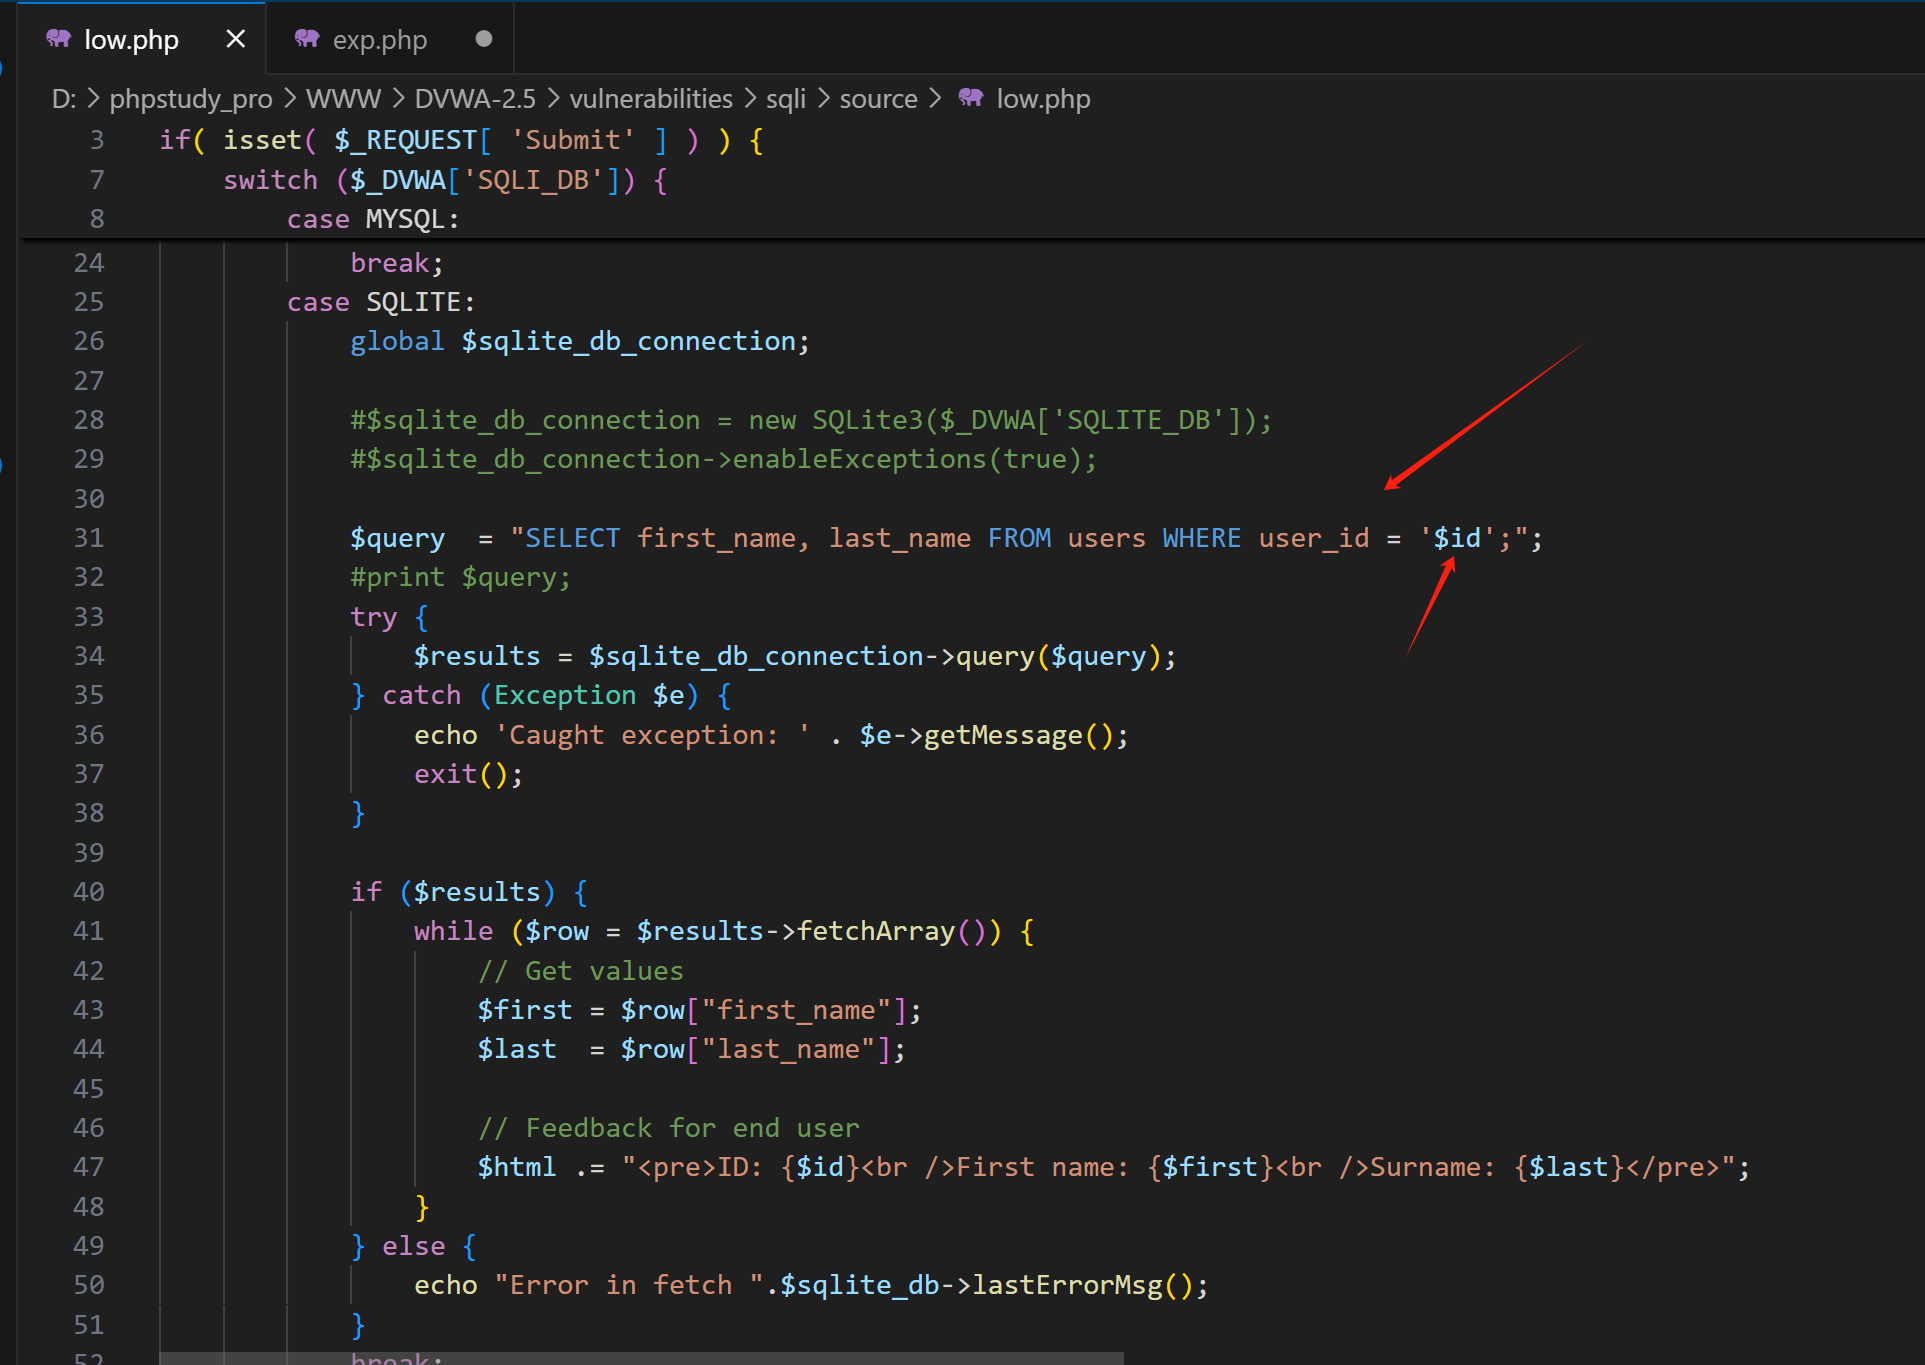Click the horizontal scrollbar at the bottom
The height and width of the screenshot is (1365, 1925).
[640, 1358]
